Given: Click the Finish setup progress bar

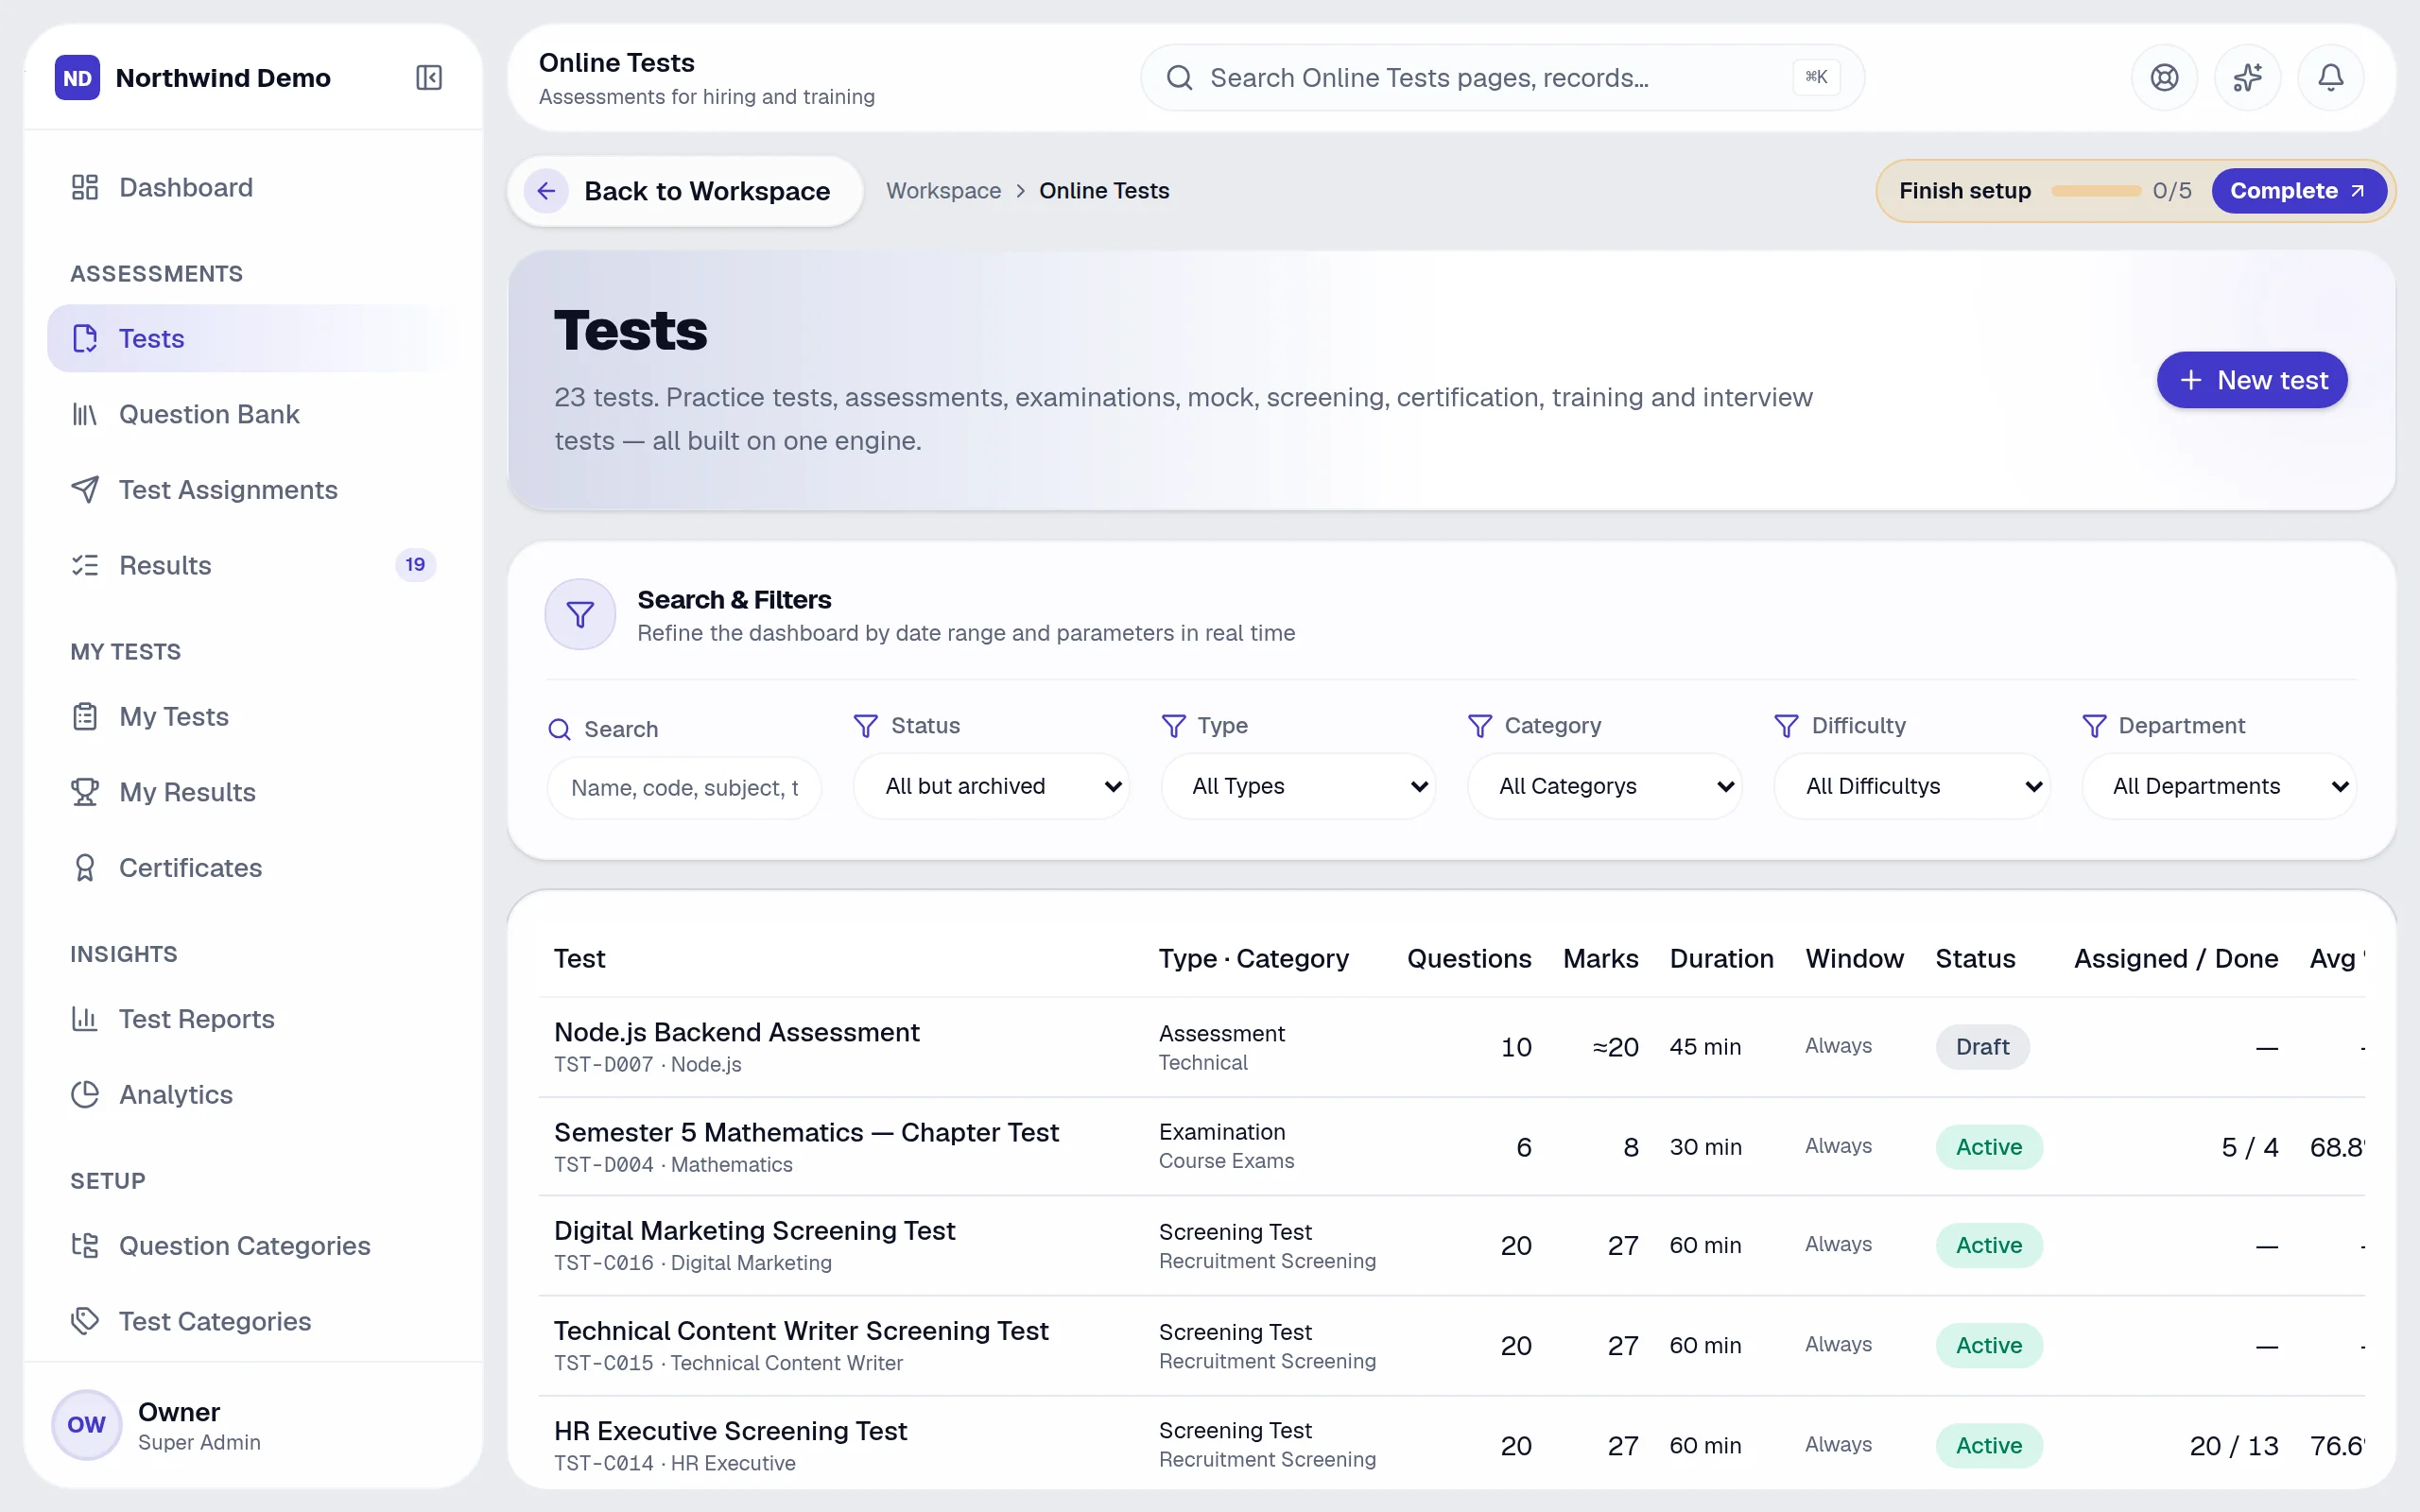Looking at the screenshot, I should click(x=2095, y=191).
